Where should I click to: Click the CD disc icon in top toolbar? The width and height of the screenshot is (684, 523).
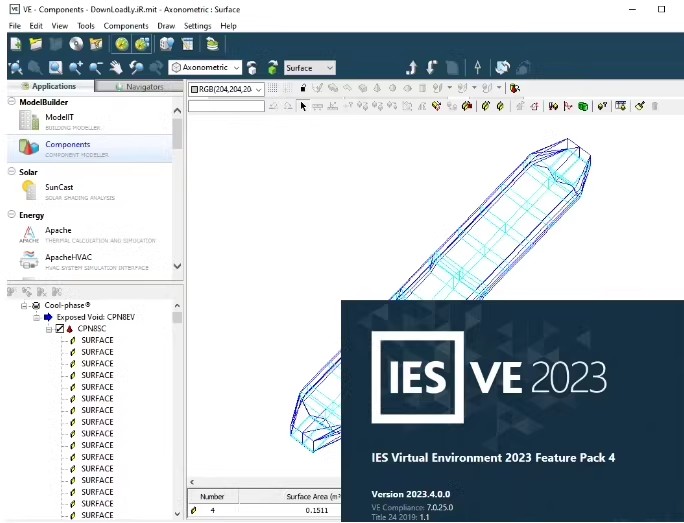pyautogui.click(x=76, y=44)
